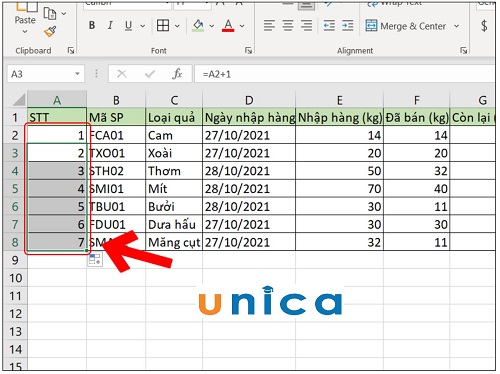Click the Đã bán (kg) header cell

click(417, 117)
